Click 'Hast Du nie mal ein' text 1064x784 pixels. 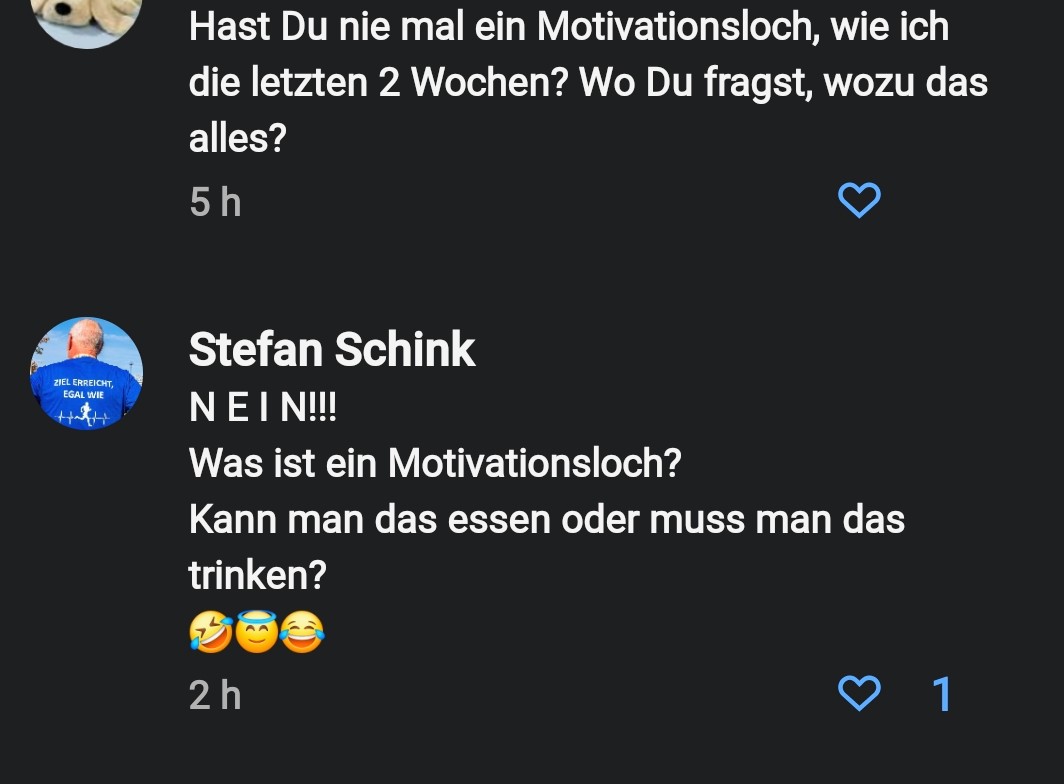coord(360,26)
